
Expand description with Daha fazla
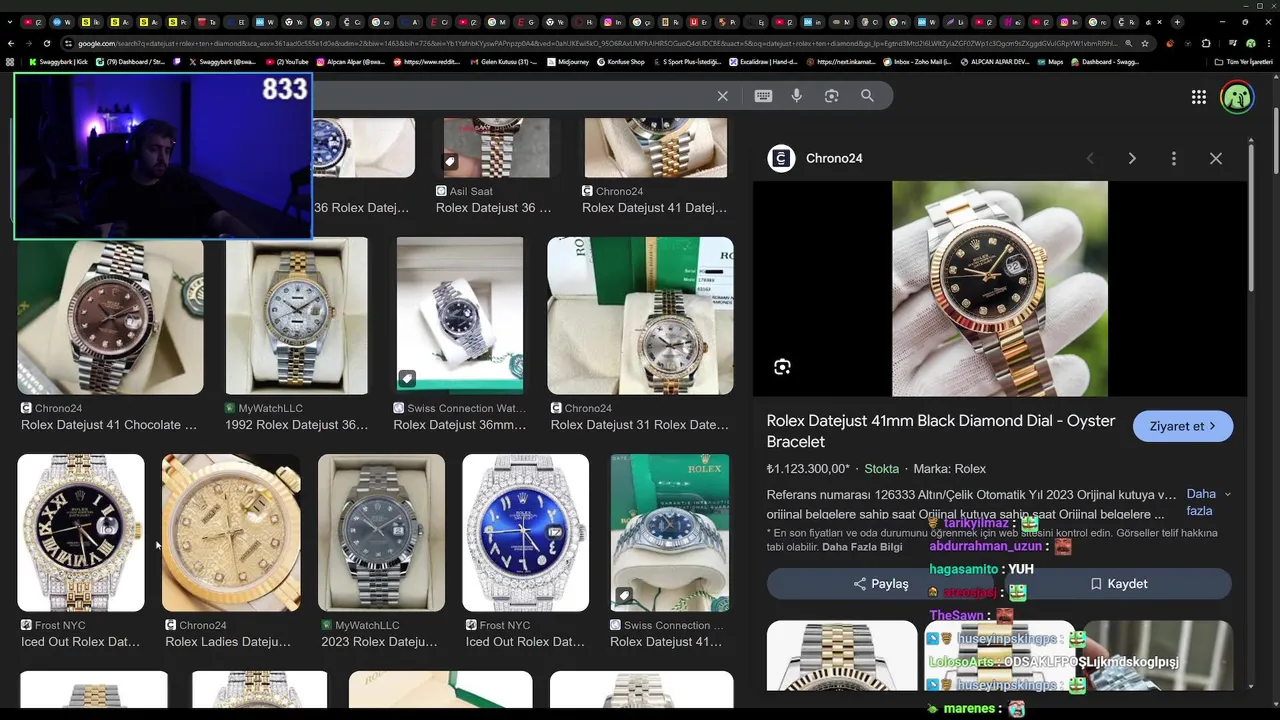(x=1207, y=502)
